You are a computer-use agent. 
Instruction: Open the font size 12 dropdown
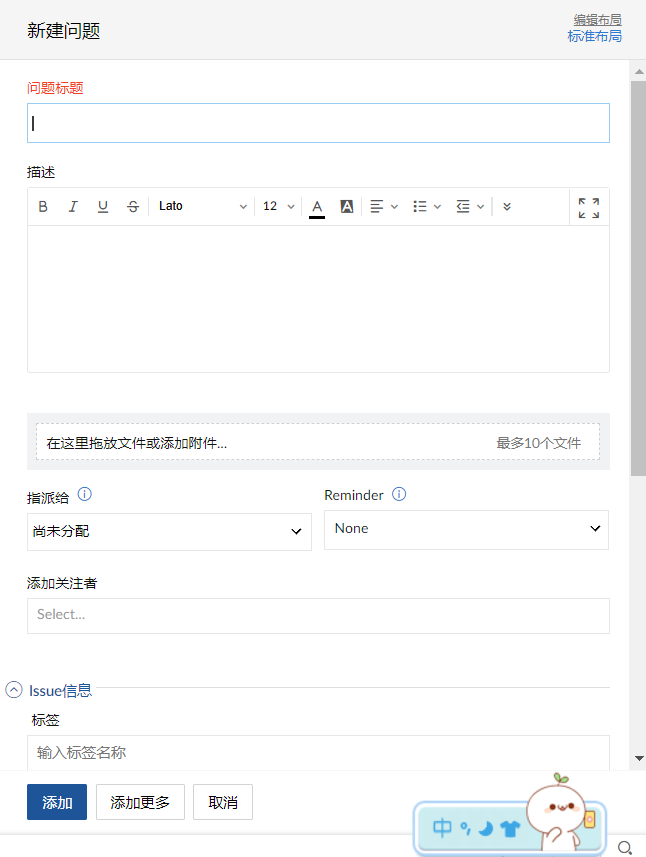pyautogui.click(x=279, y=207)
